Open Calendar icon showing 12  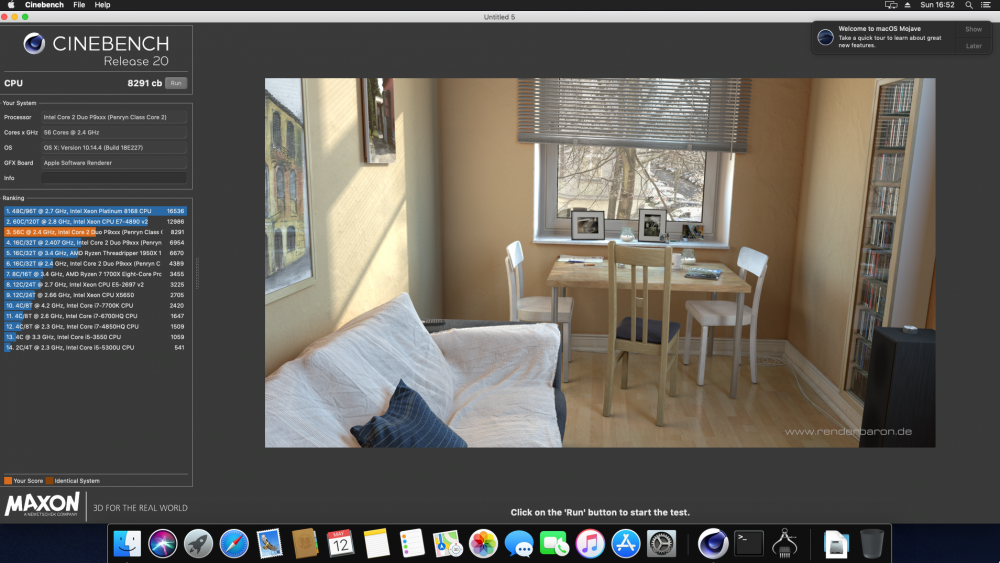click(x=341, y=544)
